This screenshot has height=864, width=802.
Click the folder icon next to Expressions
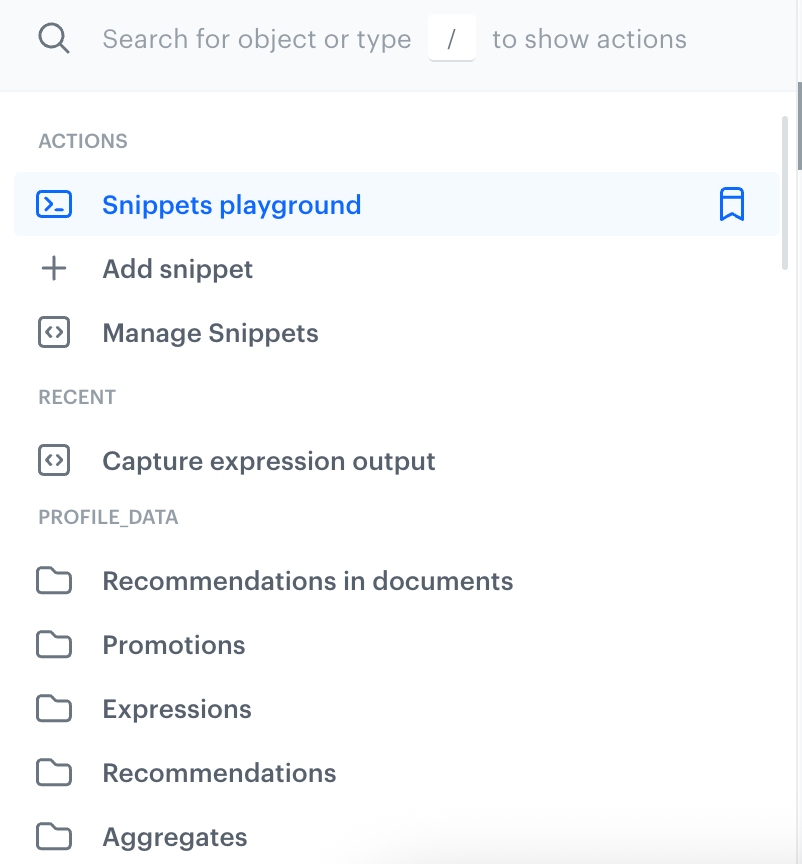(54, 709)
